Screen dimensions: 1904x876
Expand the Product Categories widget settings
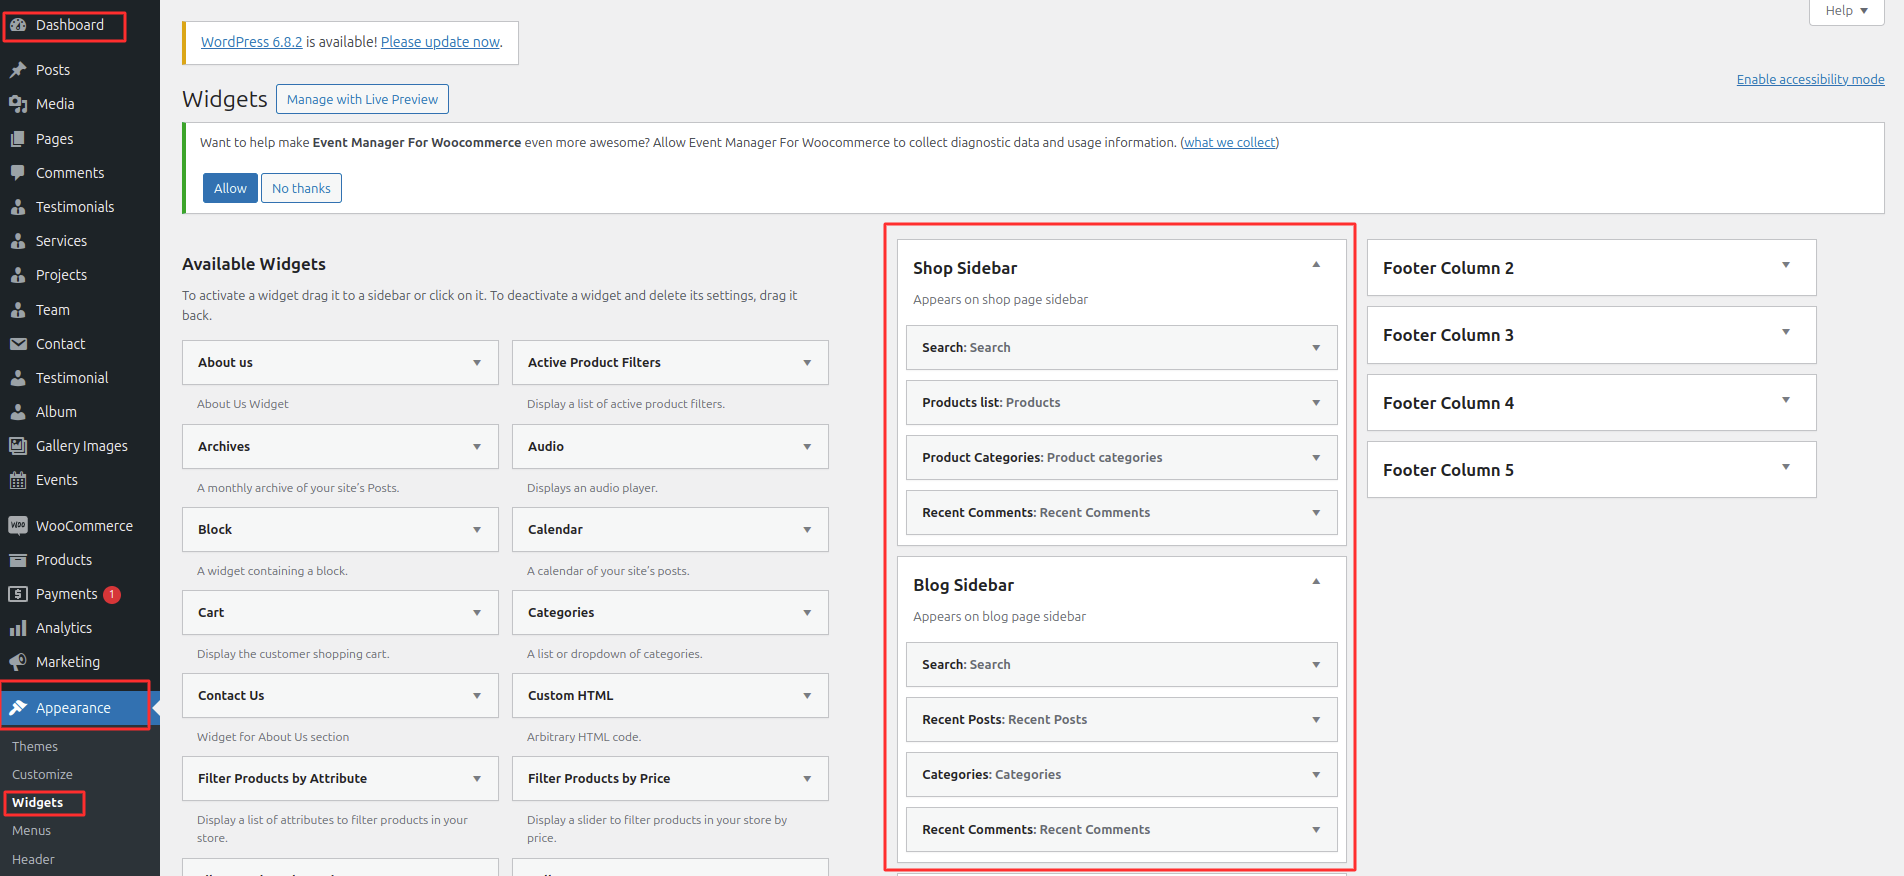coord(1316,458)
